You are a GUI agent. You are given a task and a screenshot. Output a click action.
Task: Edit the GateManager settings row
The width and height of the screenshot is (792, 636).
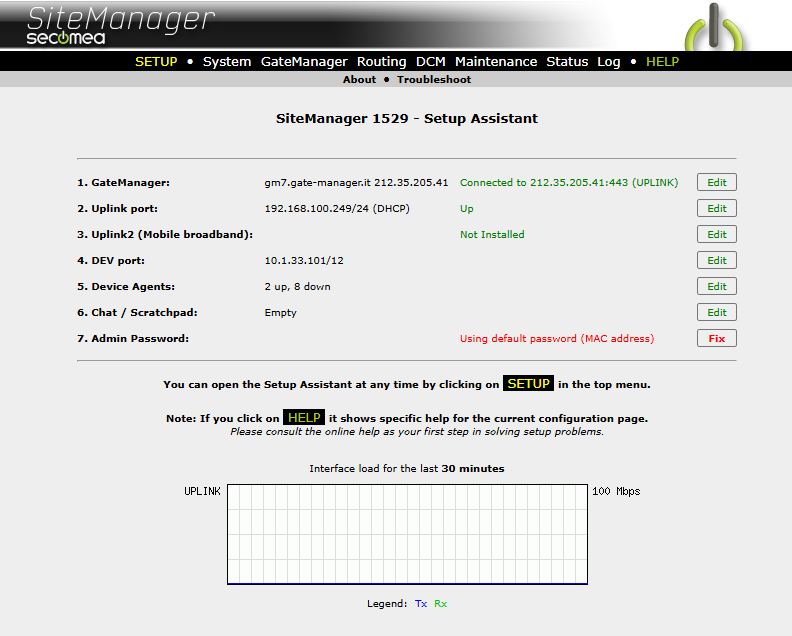coord(717,182)
